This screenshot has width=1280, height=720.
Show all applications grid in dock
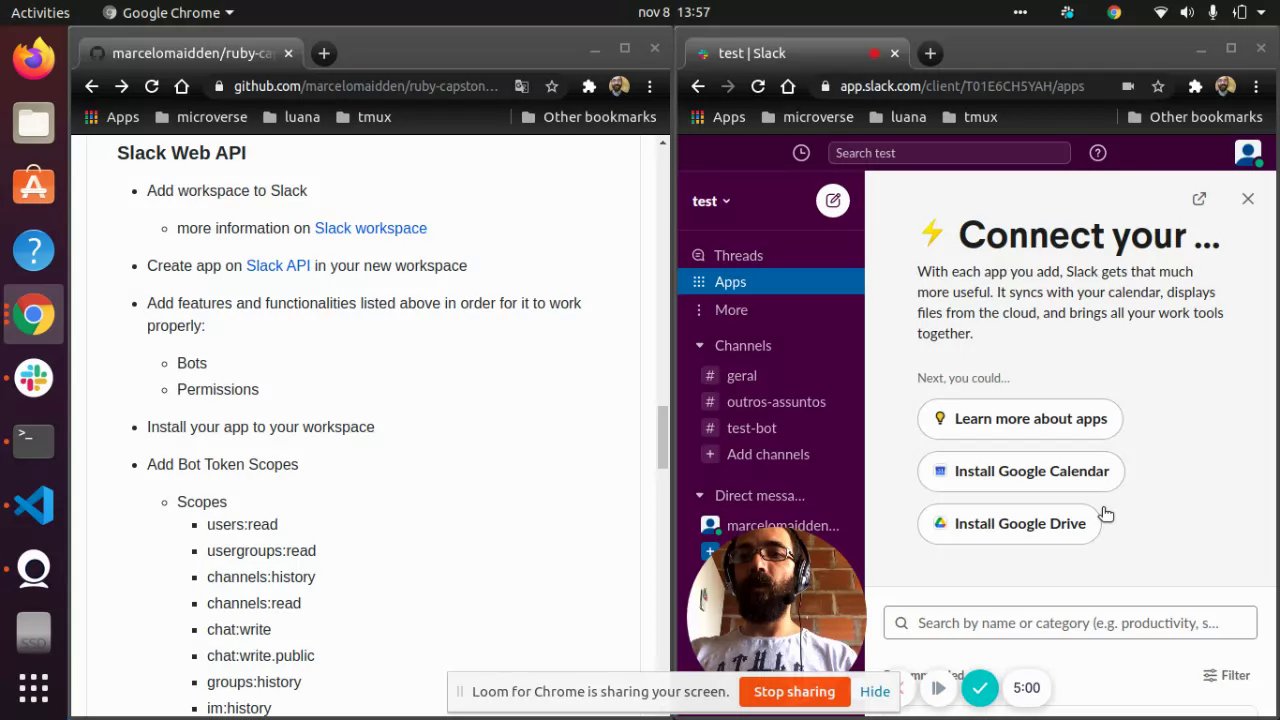point(34,688)
